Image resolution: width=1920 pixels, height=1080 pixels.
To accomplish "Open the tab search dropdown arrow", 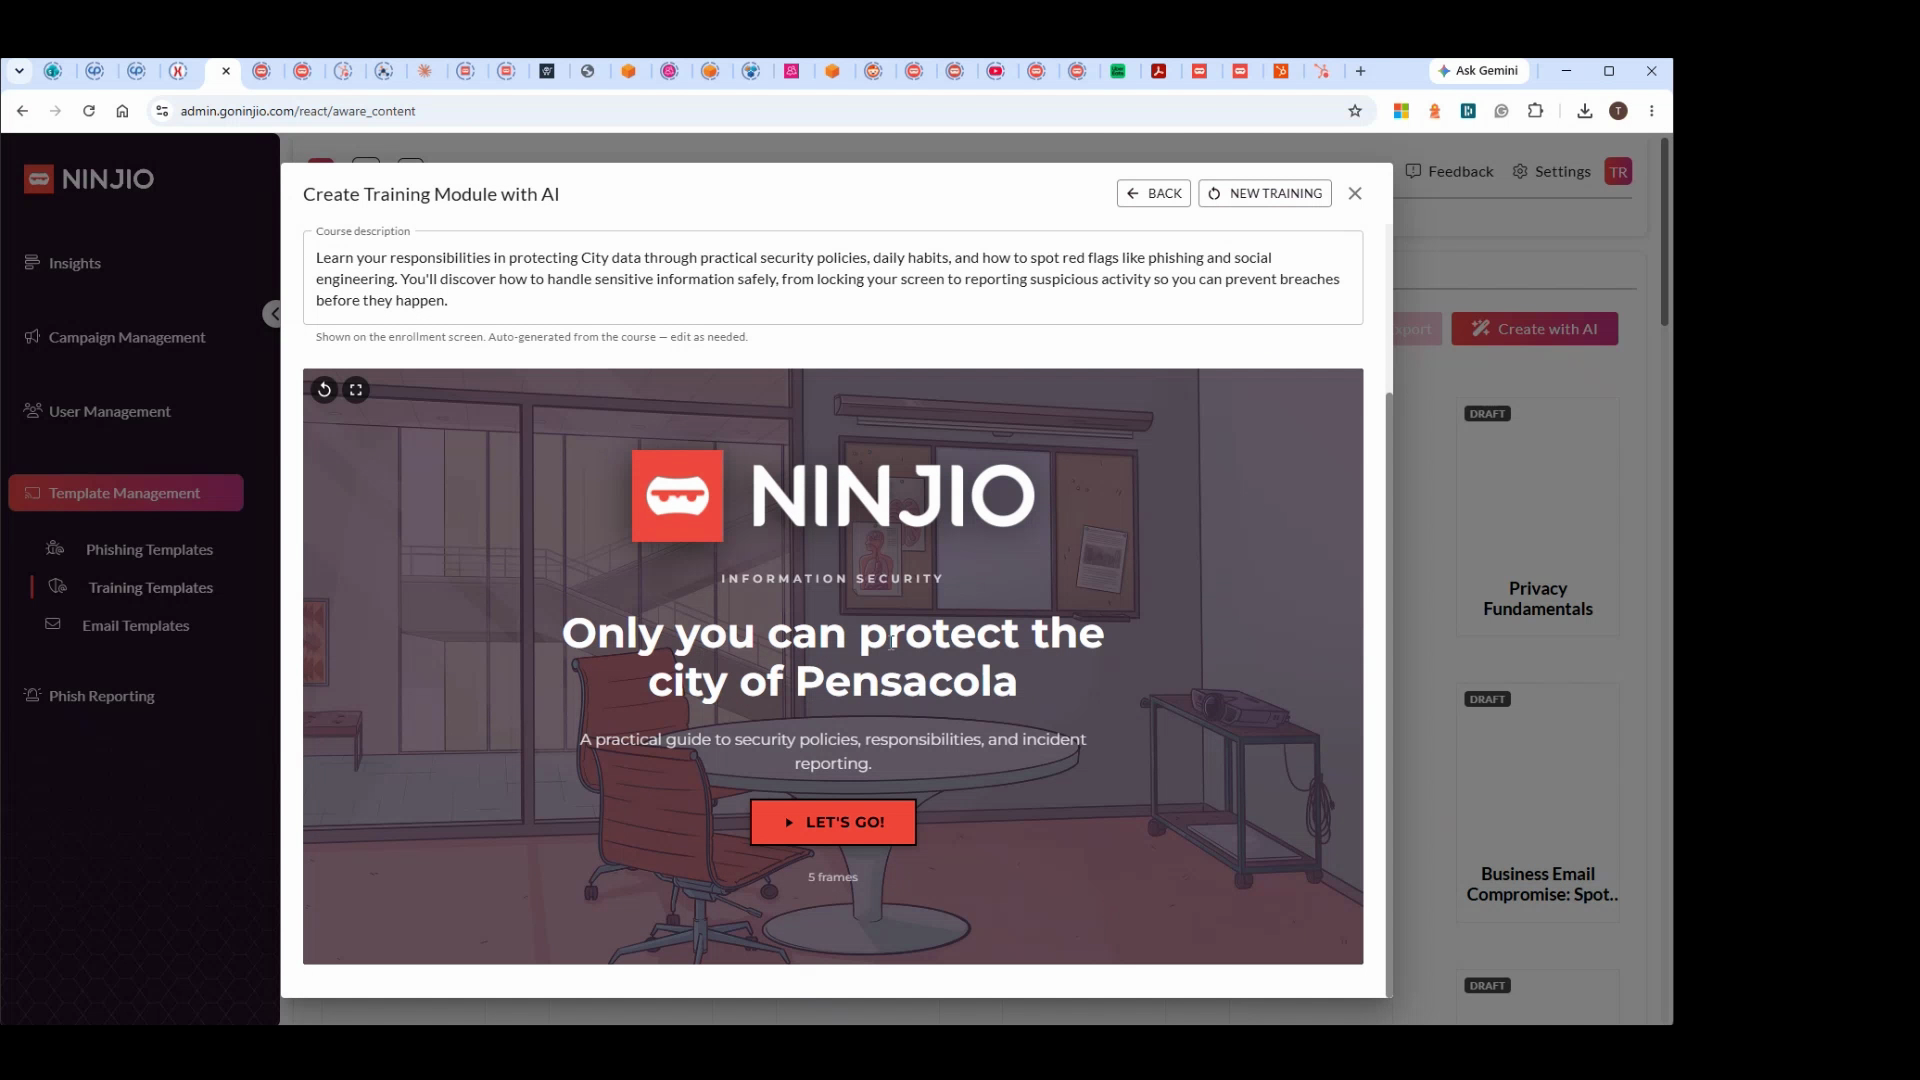I will point(19,71).
